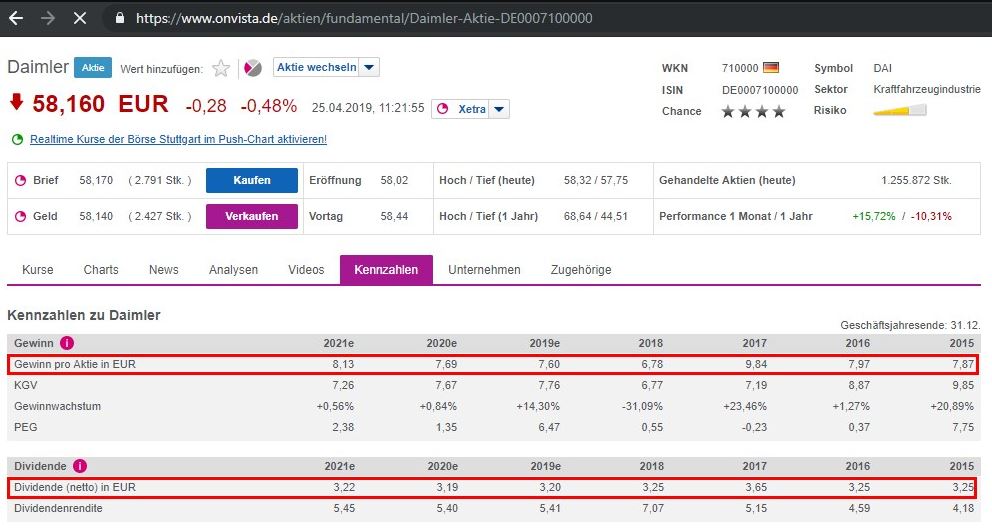The height and width of the screenshot is (528, 992).
Task: Click the KGV row label
Action: click(x=25, y=385)
